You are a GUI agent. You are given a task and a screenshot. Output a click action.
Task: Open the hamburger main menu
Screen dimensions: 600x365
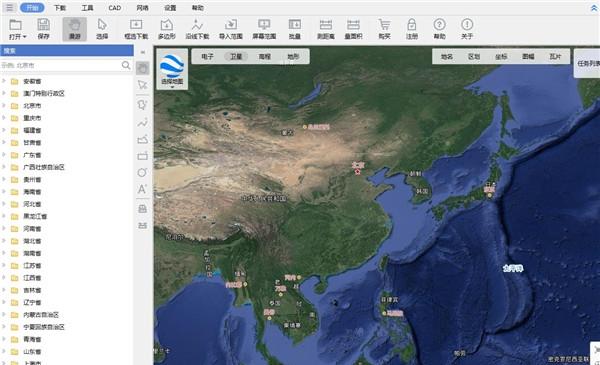pyautogui.click(x=10, y=7)
